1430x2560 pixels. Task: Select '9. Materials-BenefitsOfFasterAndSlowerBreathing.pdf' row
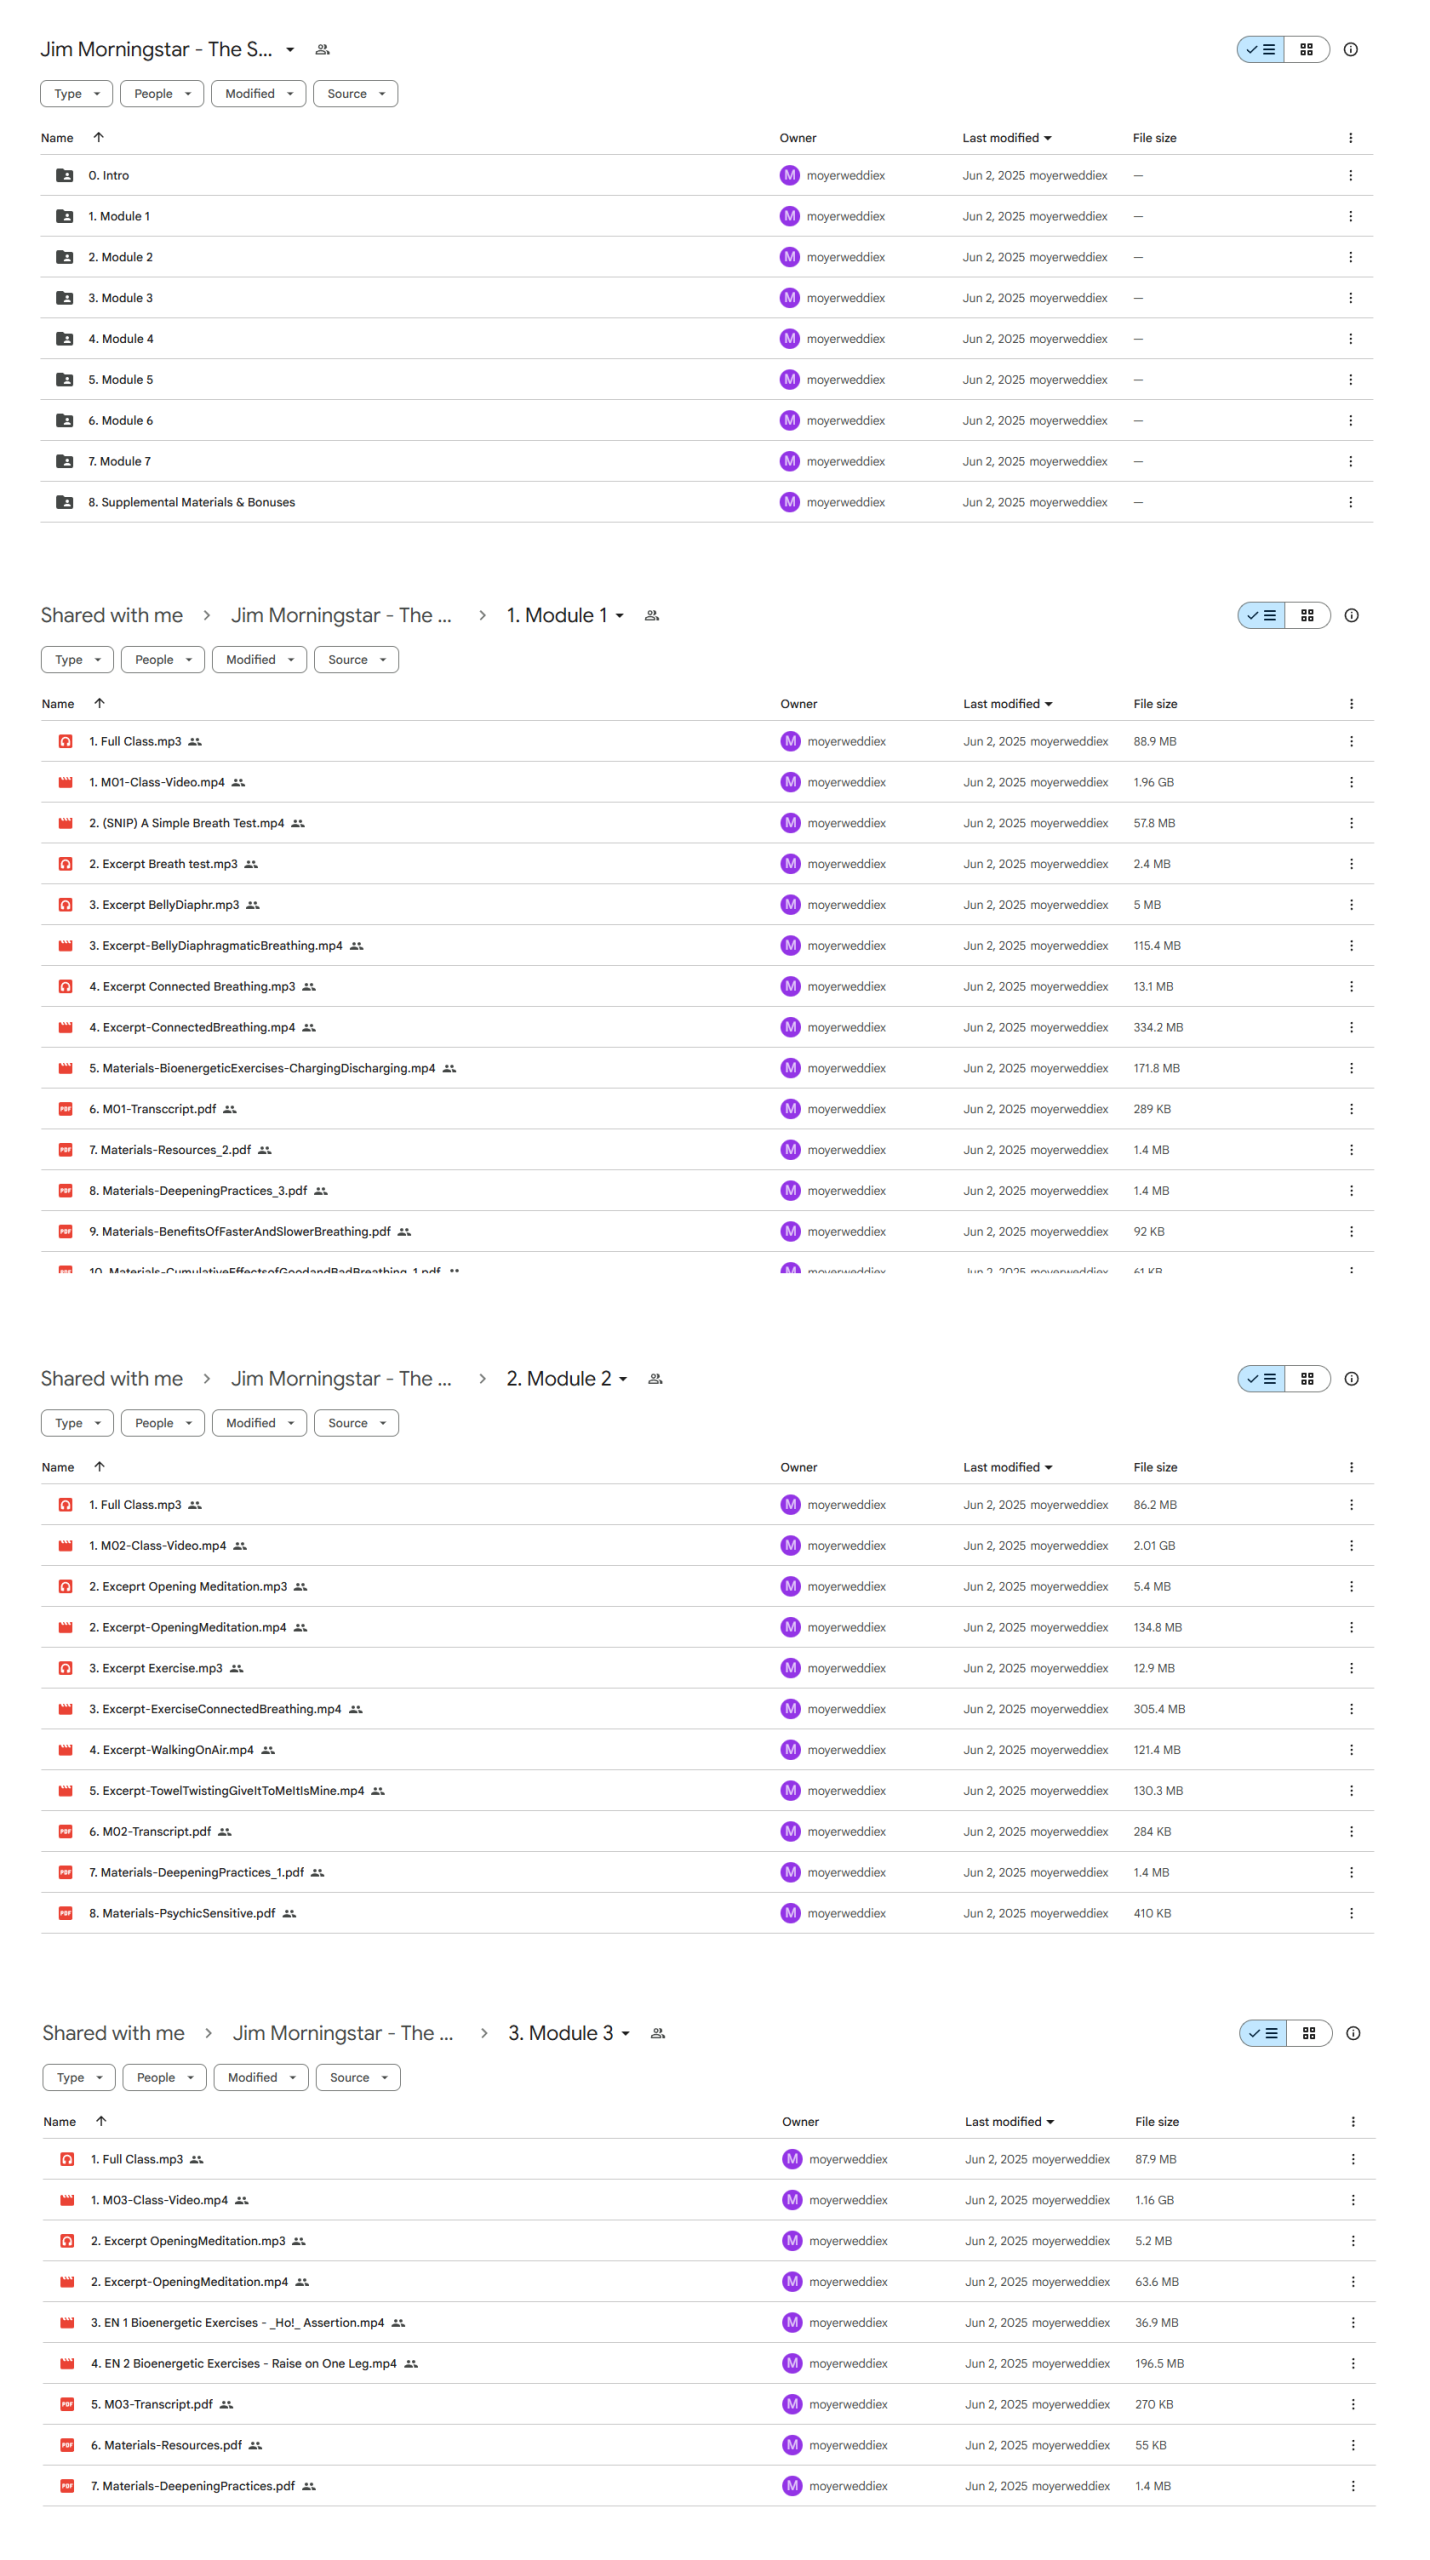click(707, 1231)
